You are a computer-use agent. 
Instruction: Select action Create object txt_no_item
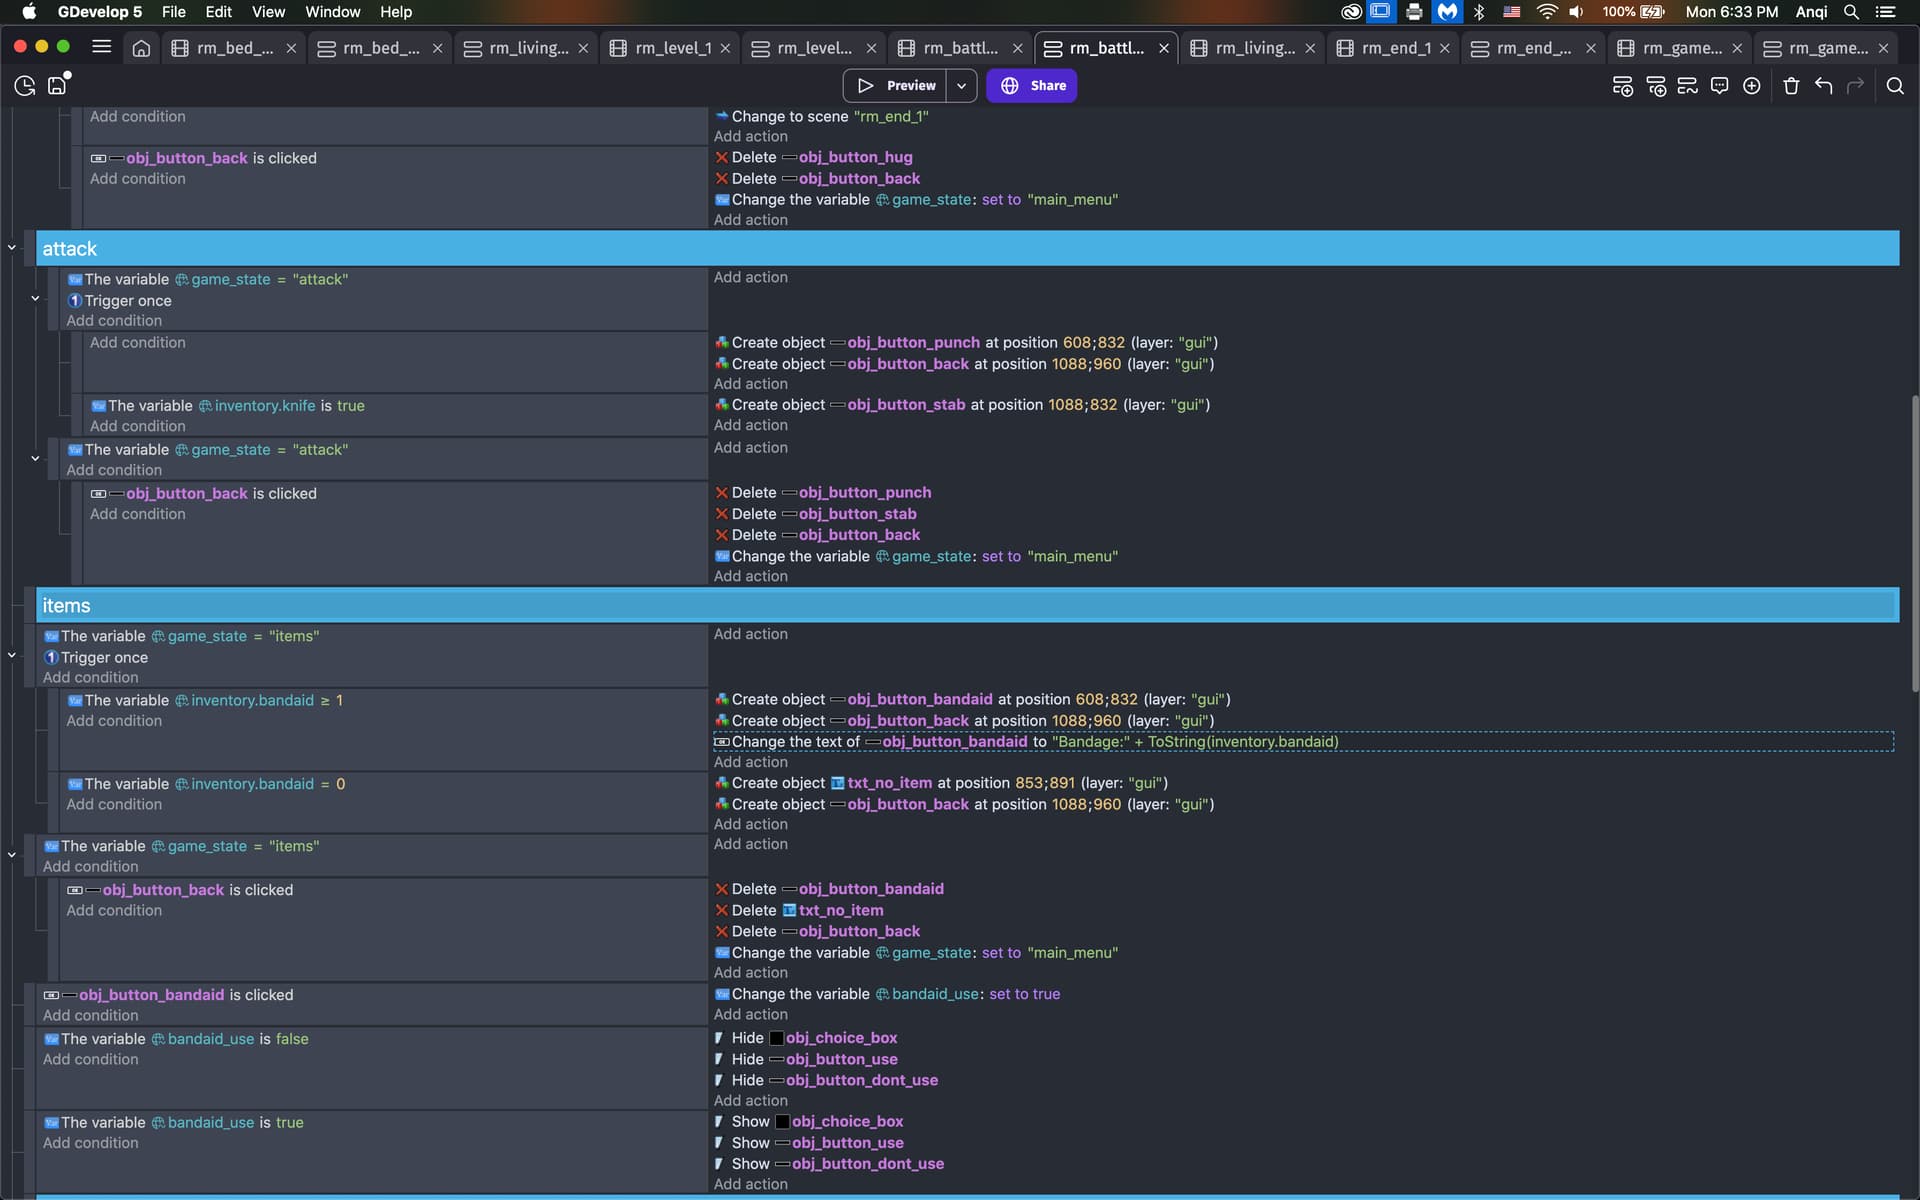(941, 783)
